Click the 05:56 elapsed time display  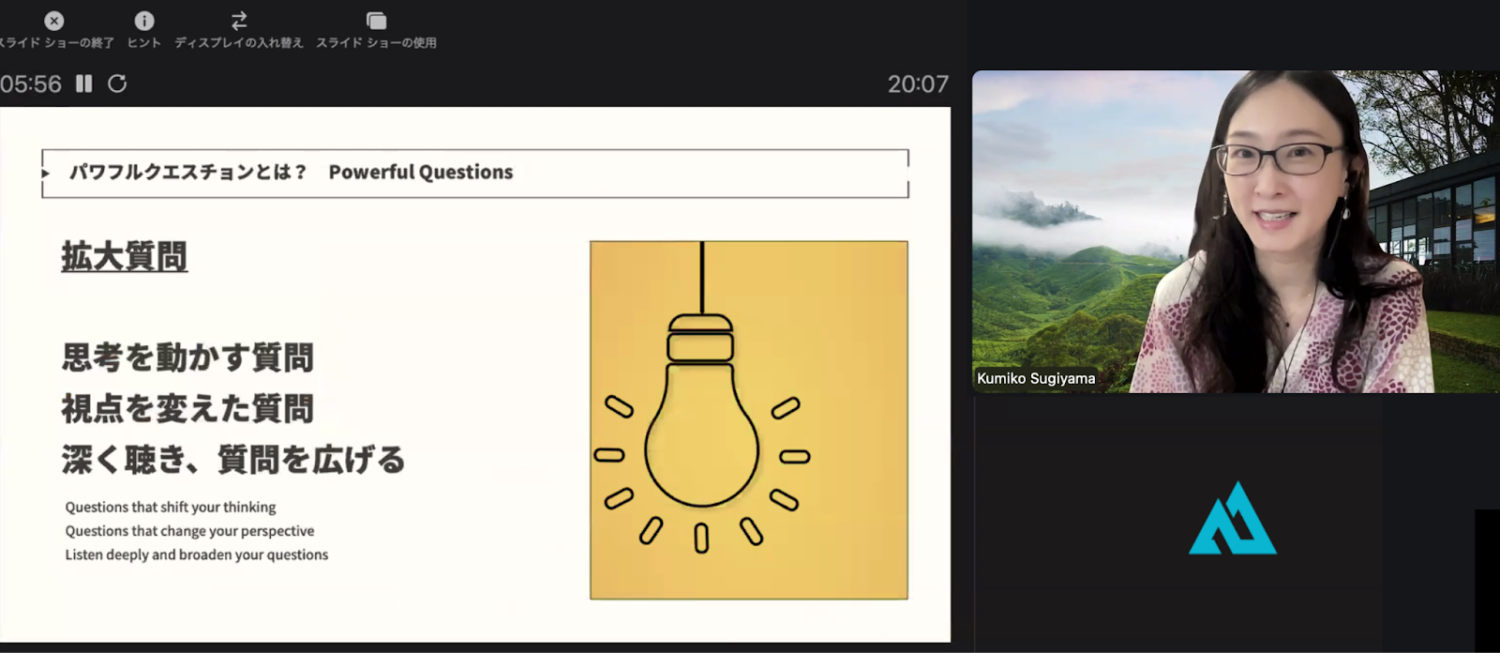coord(31,84)
